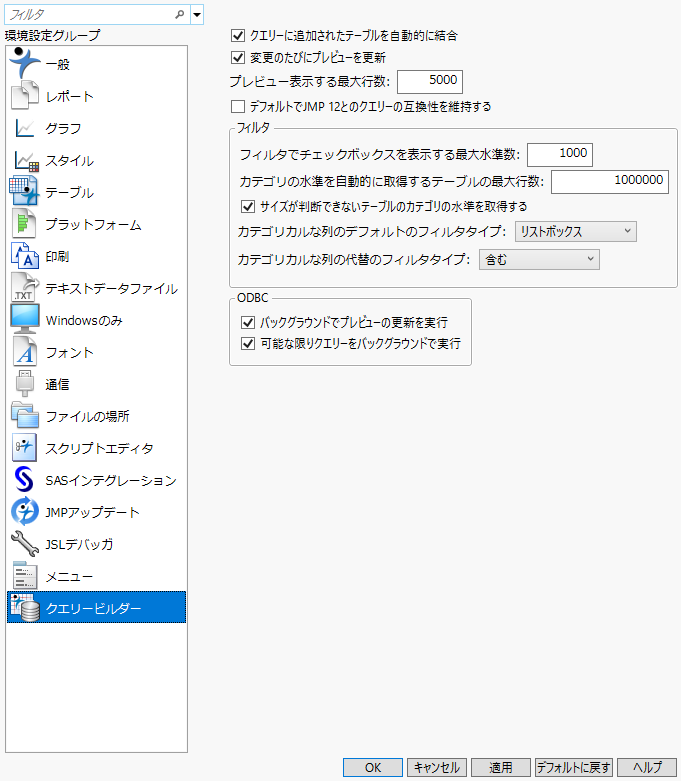
Task: Select the Windowsのみ monitor icon
Action: (24, 320)
